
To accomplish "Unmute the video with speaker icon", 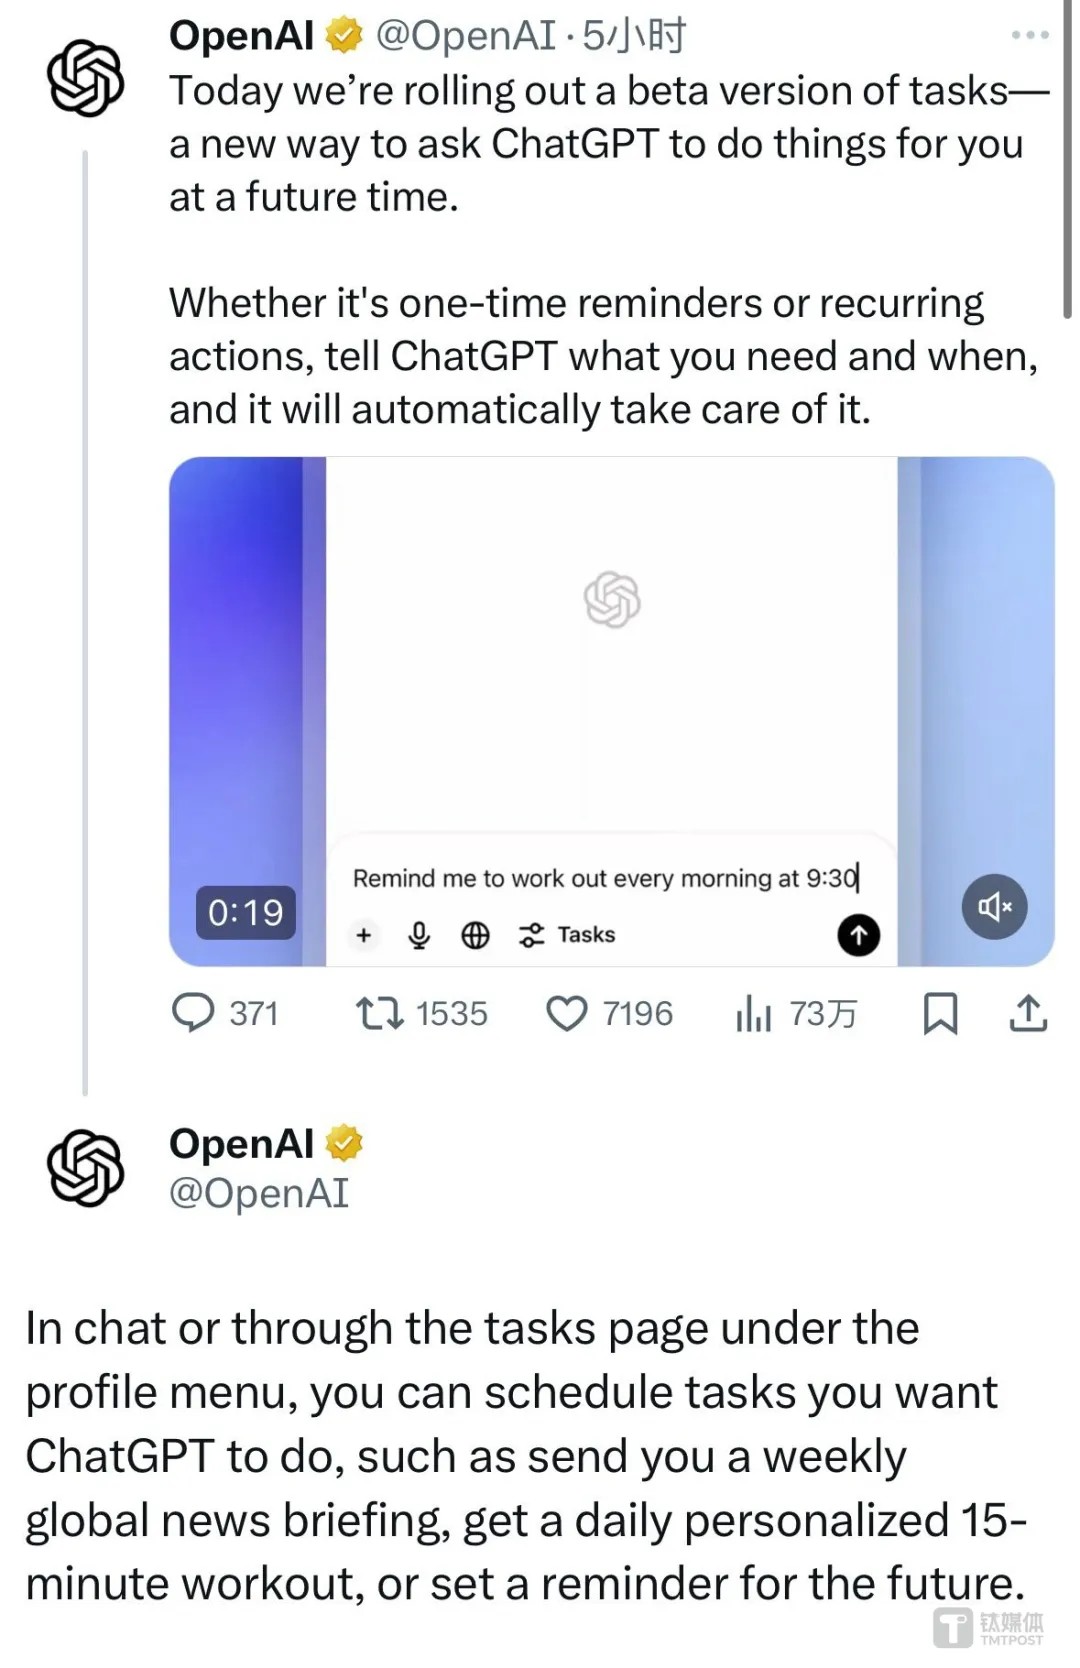I will (x=994, y=906).
